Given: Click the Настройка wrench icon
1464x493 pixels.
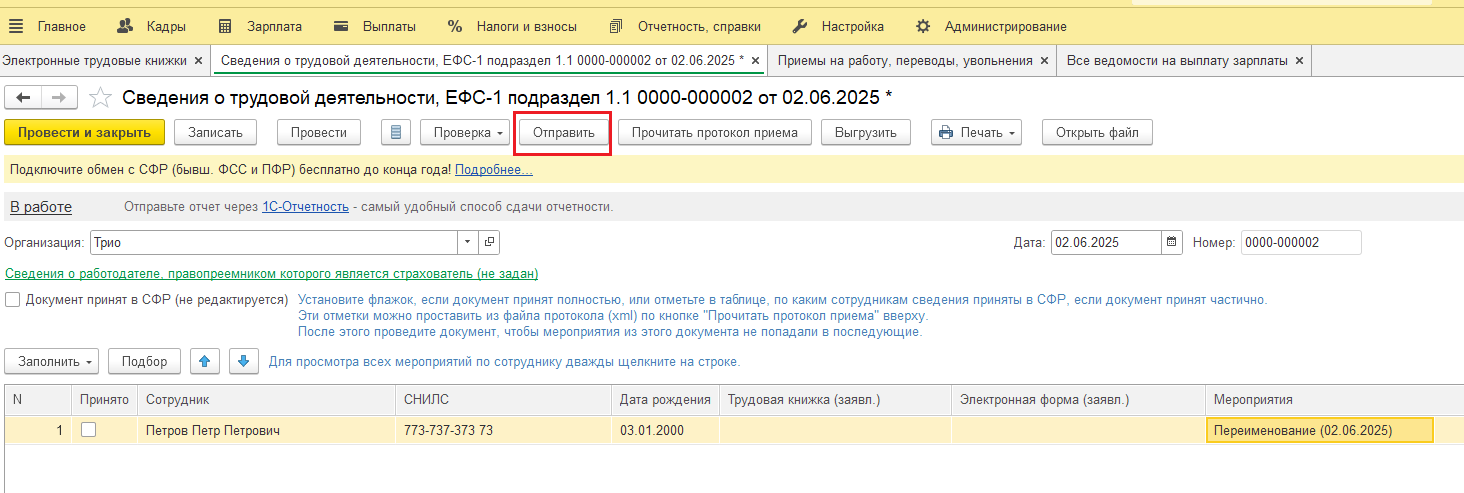Looking at the screenshot, I should [x=799, y=26].
